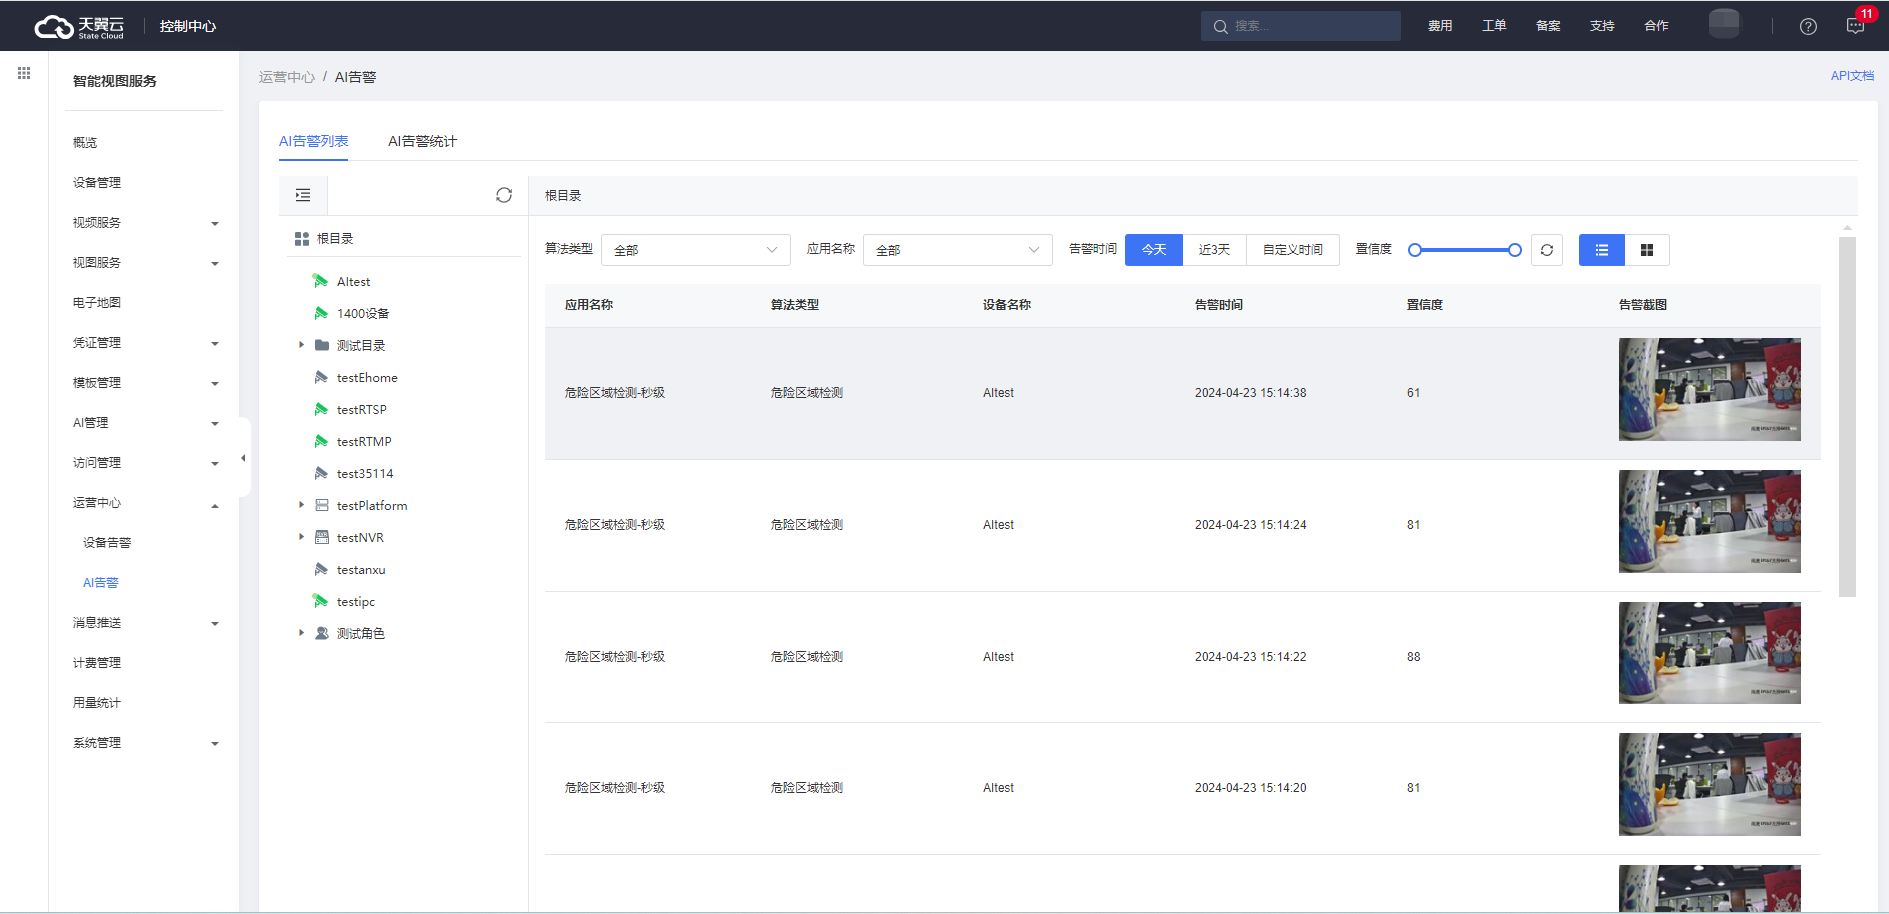Click the testNVR recorder icon
This screenshot has height=914, width=1889.
[322, 537]
